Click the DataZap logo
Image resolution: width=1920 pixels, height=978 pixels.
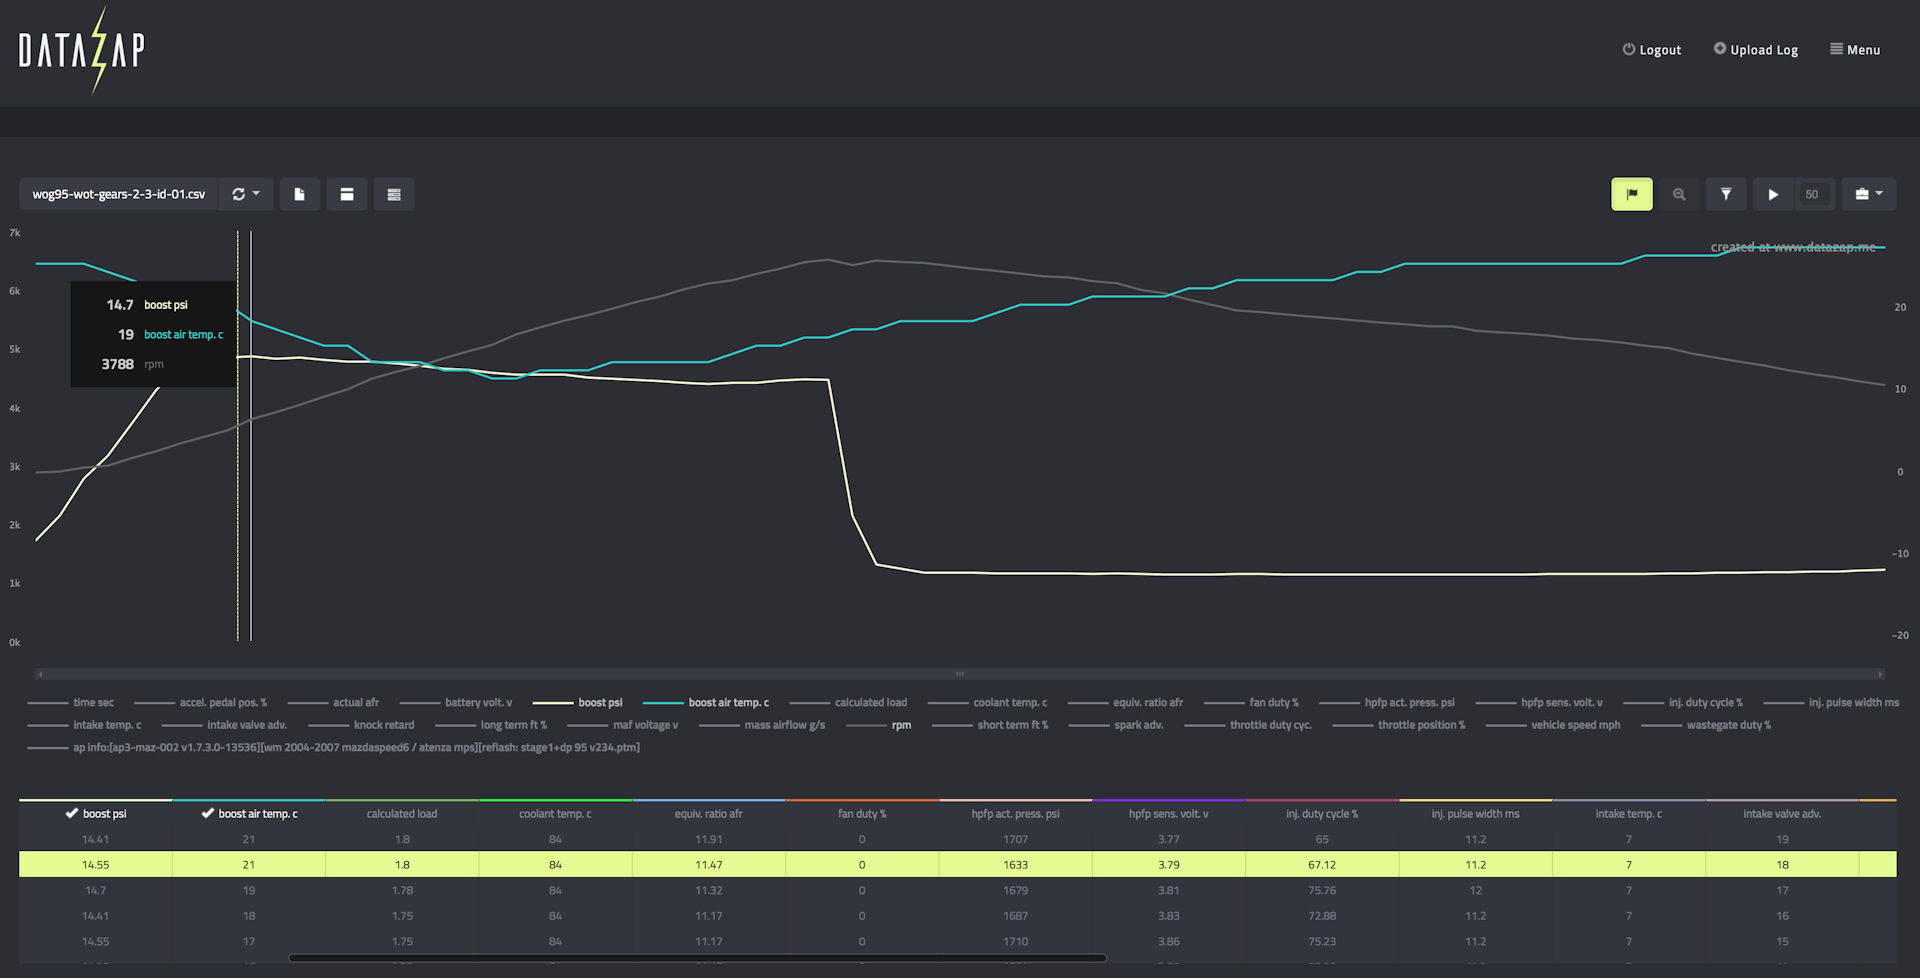click(x=82, y=50)
